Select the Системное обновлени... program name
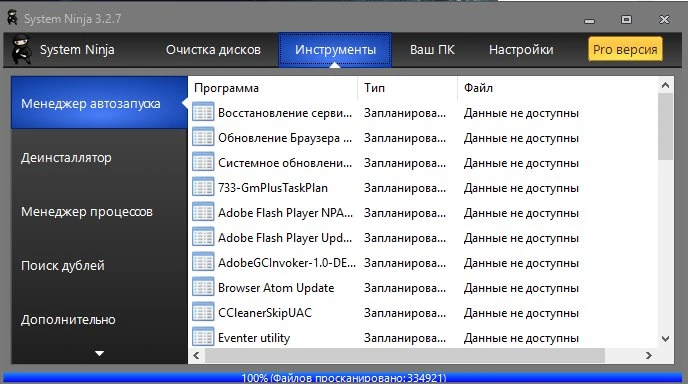This screenshot has width=688, height=384. [285, 163]
